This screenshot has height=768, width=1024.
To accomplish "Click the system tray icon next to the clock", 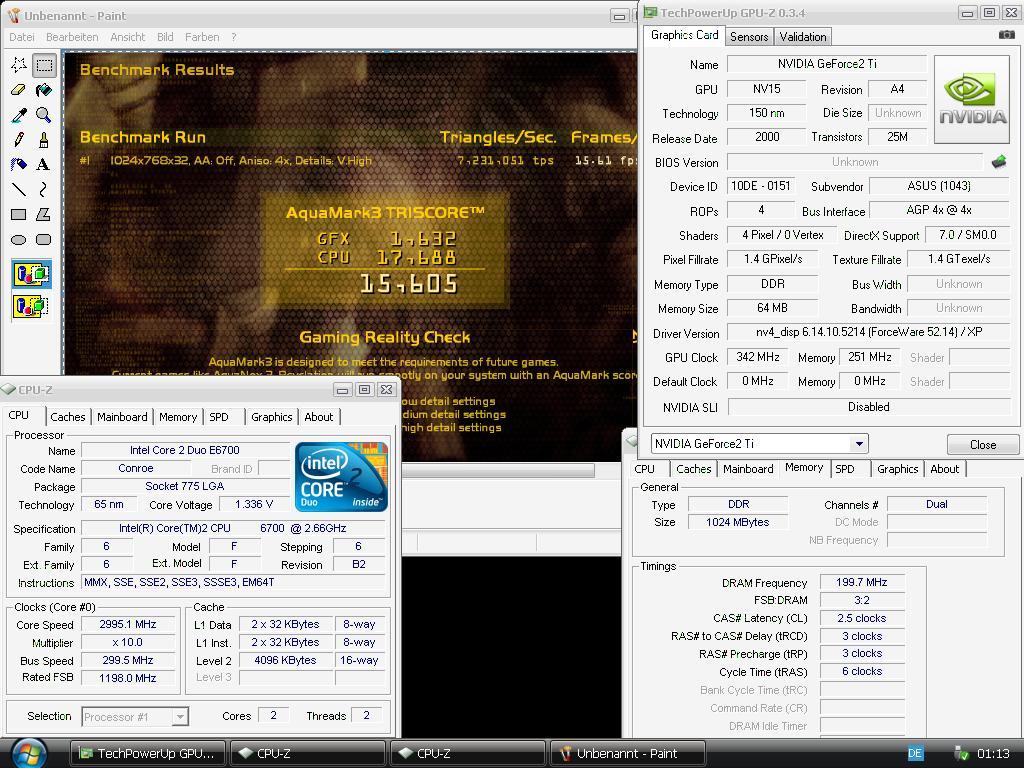I will [x=961, y=753].
